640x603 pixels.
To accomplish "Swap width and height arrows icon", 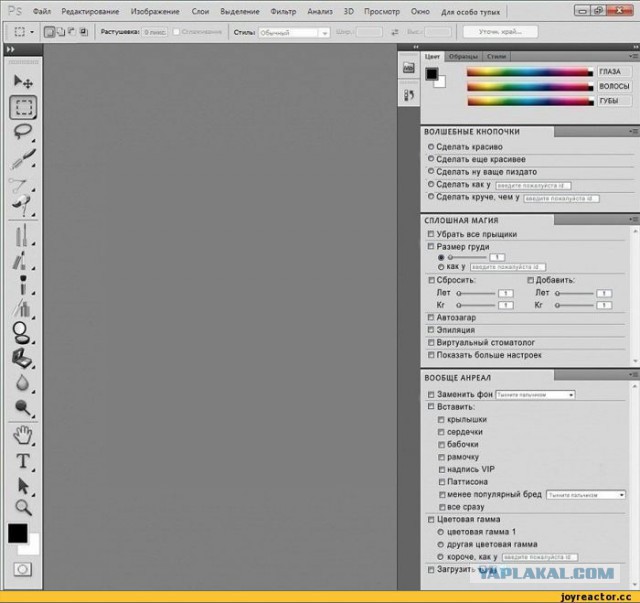I will [395, 32].
